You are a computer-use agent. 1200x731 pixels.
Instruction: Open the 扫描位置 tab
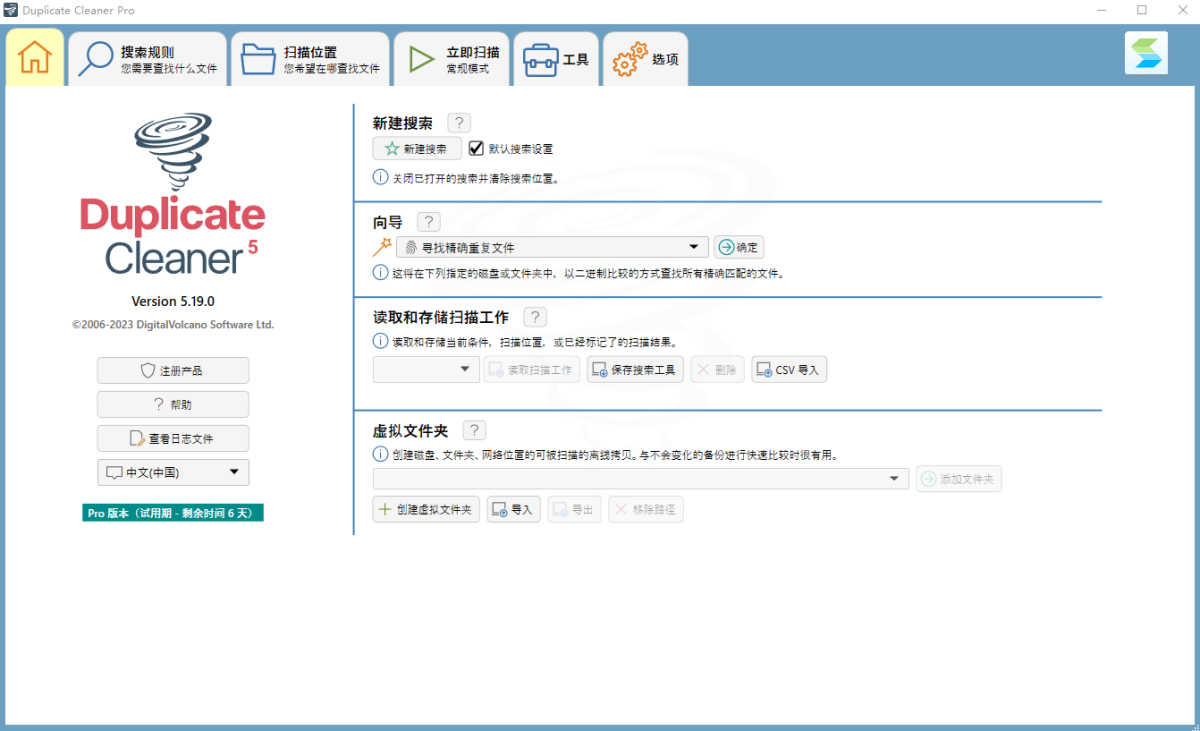click(310, 58)
